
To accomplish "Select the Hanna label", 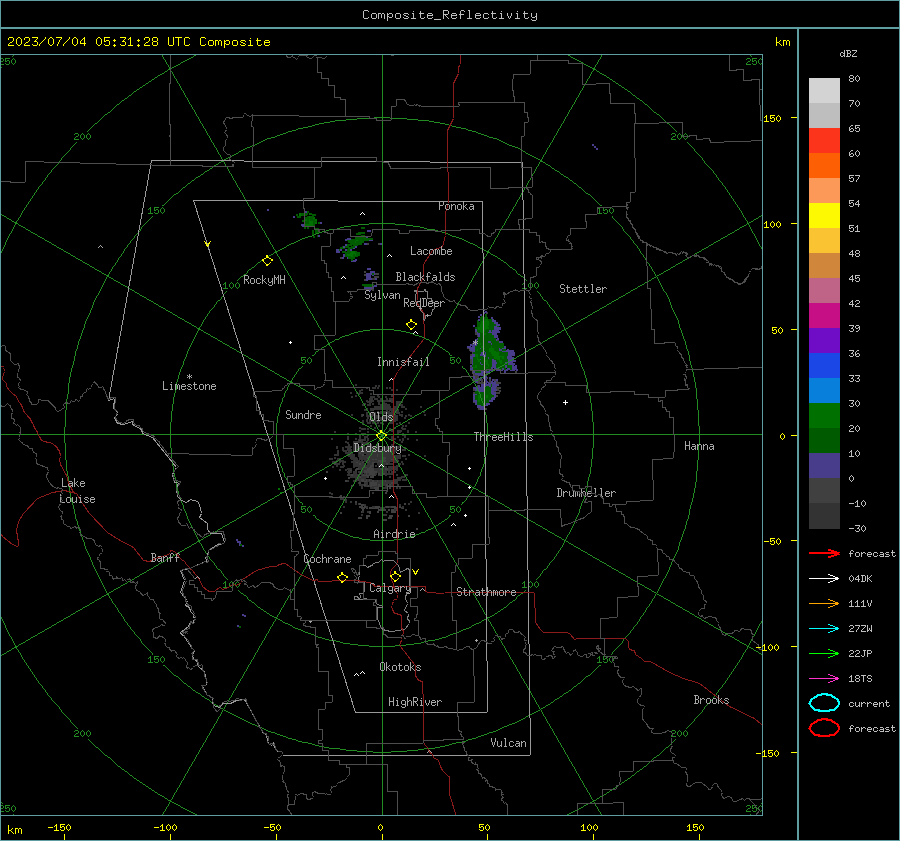I will pyautogui.click(x=699, y=446).
